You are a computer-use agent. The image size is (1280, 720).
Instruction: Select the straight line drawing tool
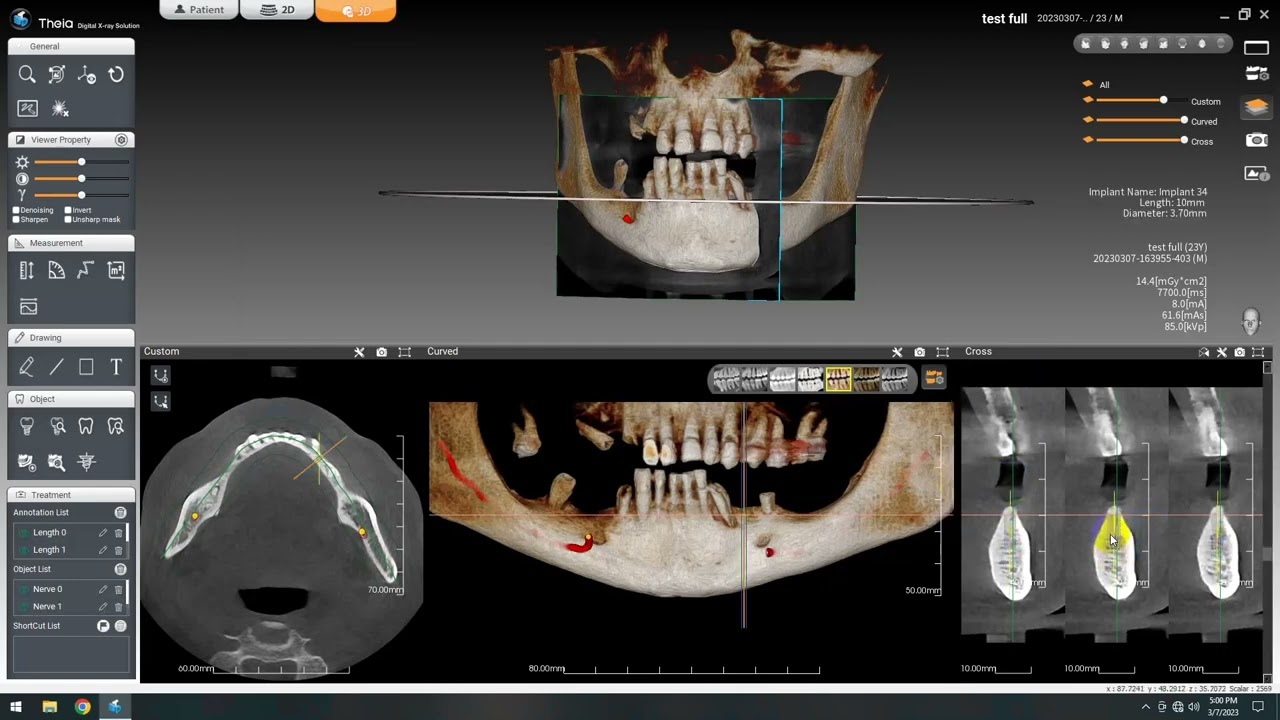tap(57, 367)
